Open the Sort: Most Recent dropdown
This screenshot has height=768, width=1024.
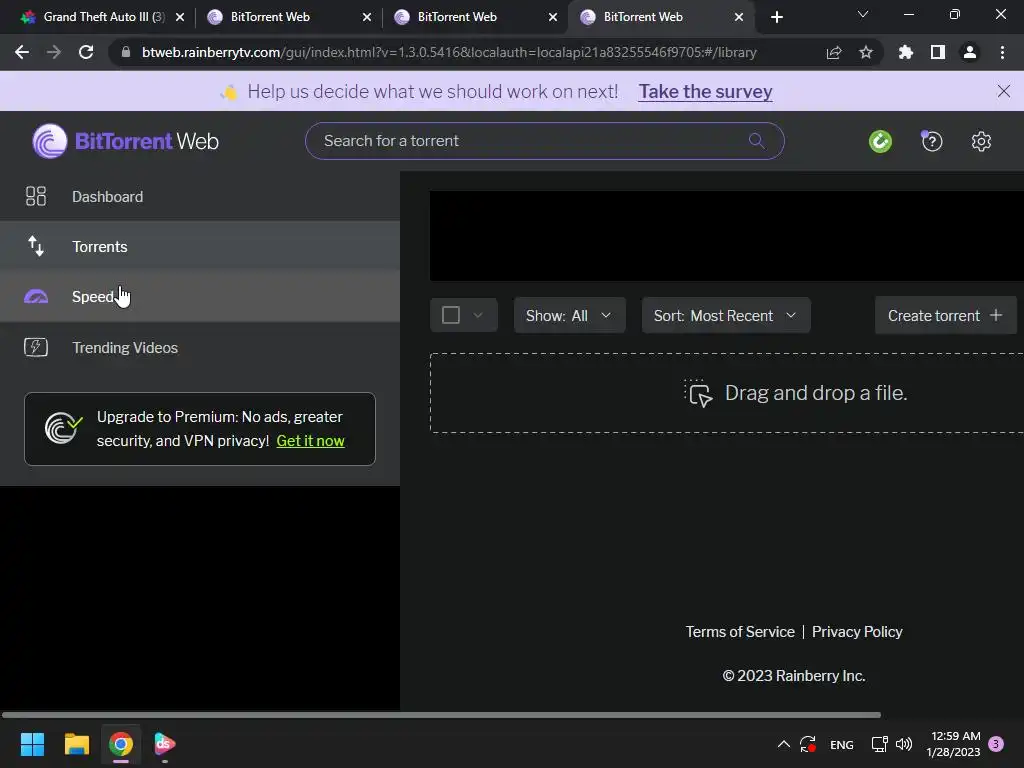(726, 315)
